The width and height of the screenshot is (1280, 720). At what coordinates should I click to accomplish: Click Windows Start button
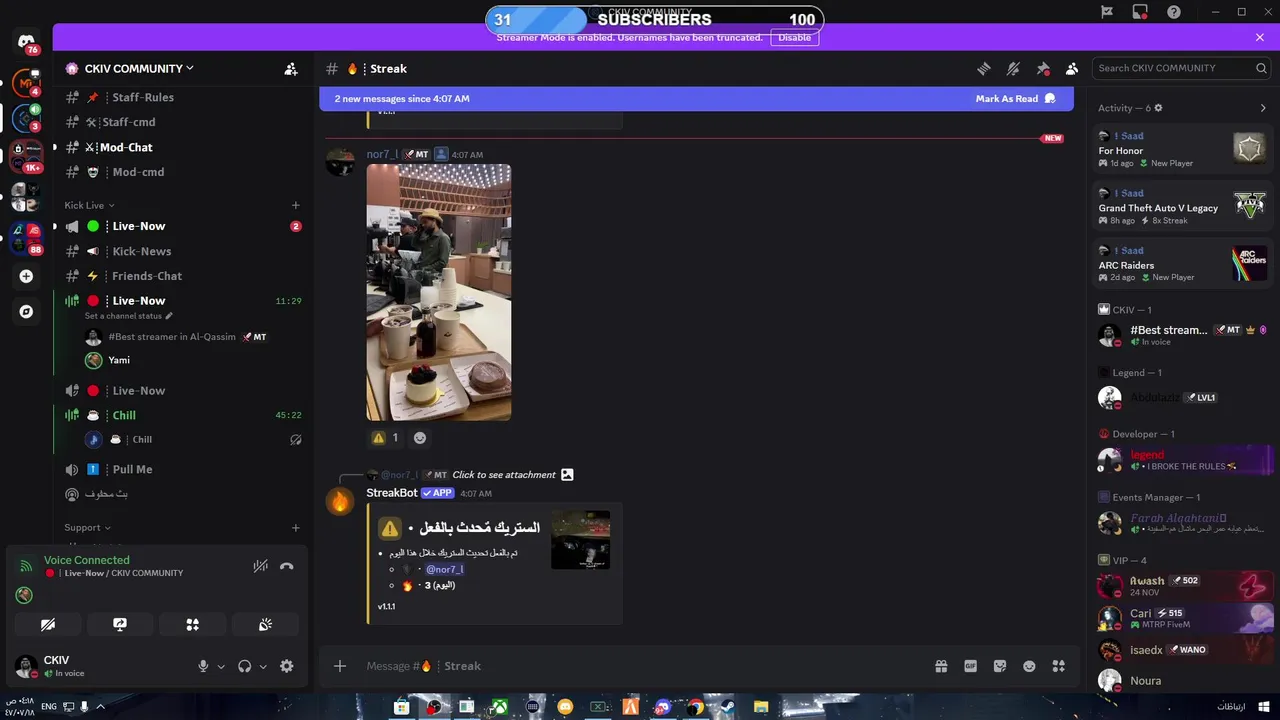click(1263, 707)
